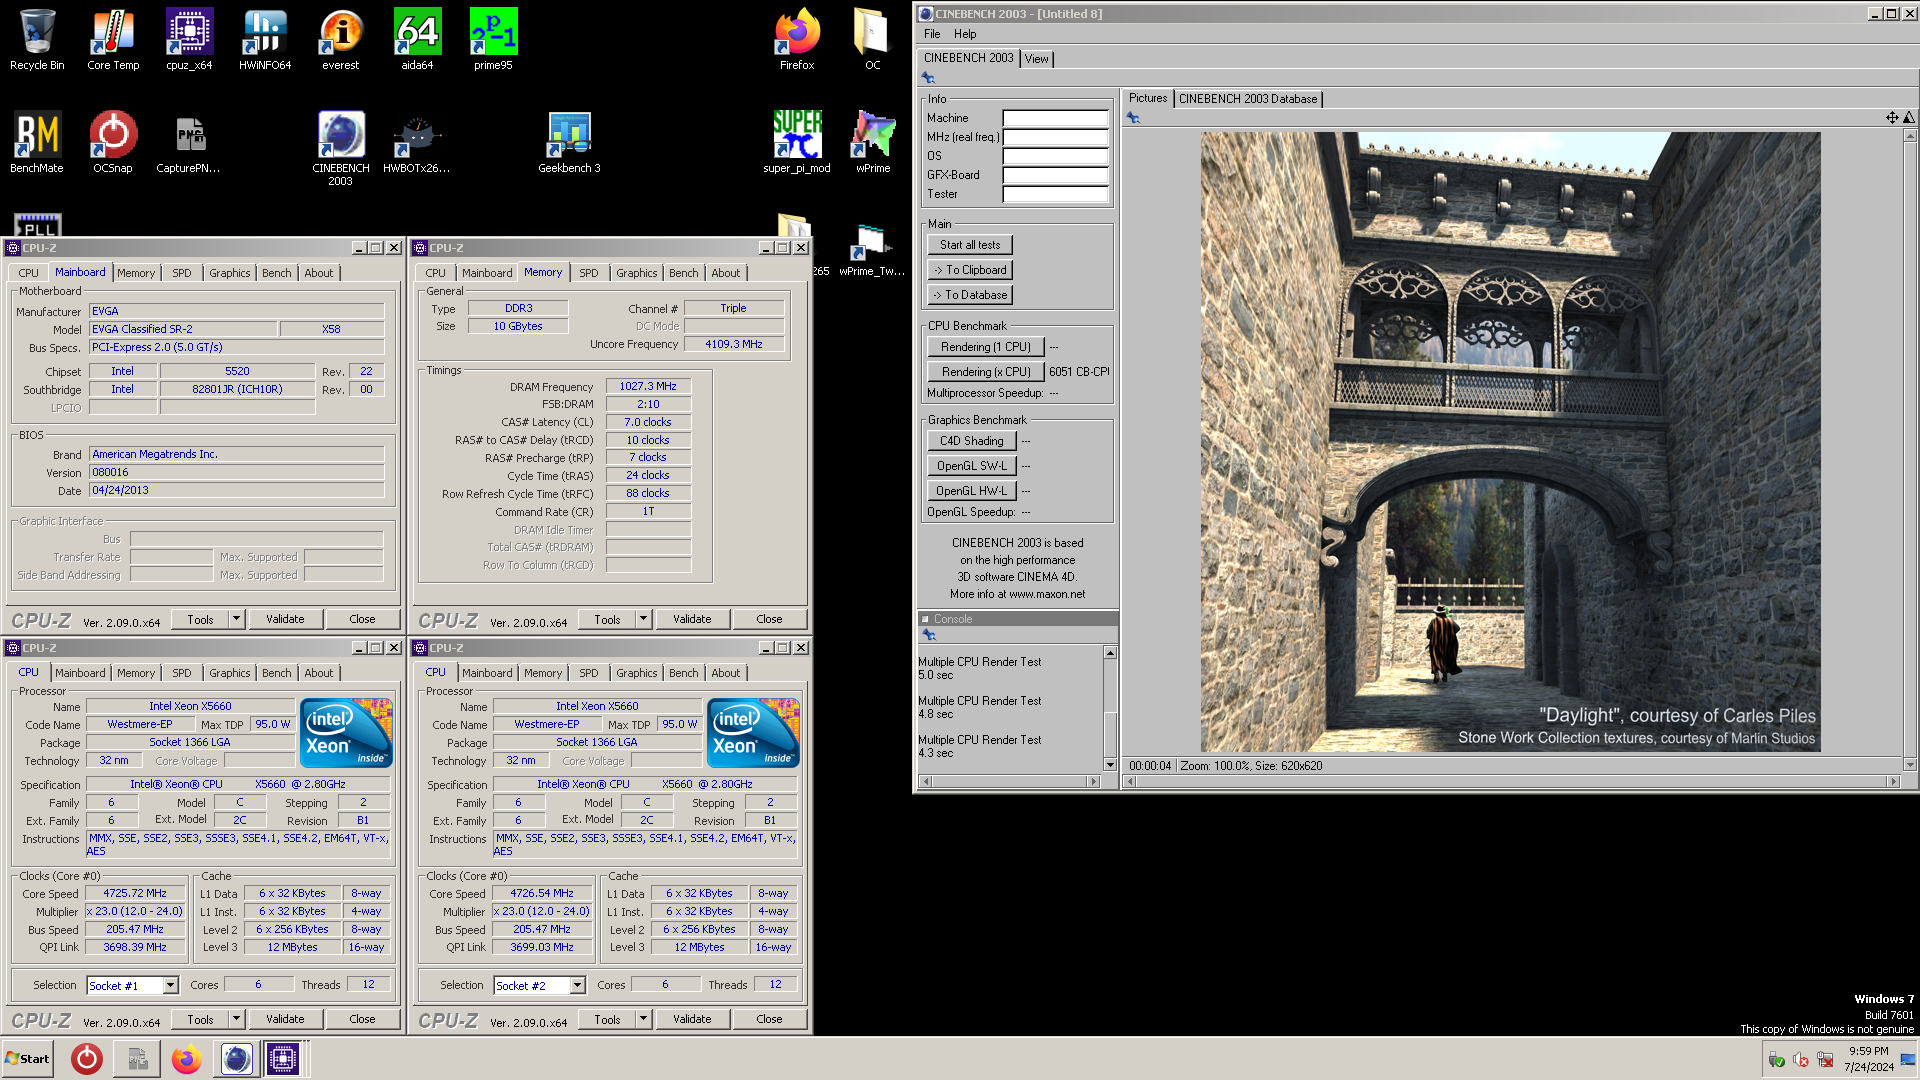Click the picture panel horizontal scrollbar
Image resolution: width=1920 pixels, height=1080 pixels.
point(1511,782)
